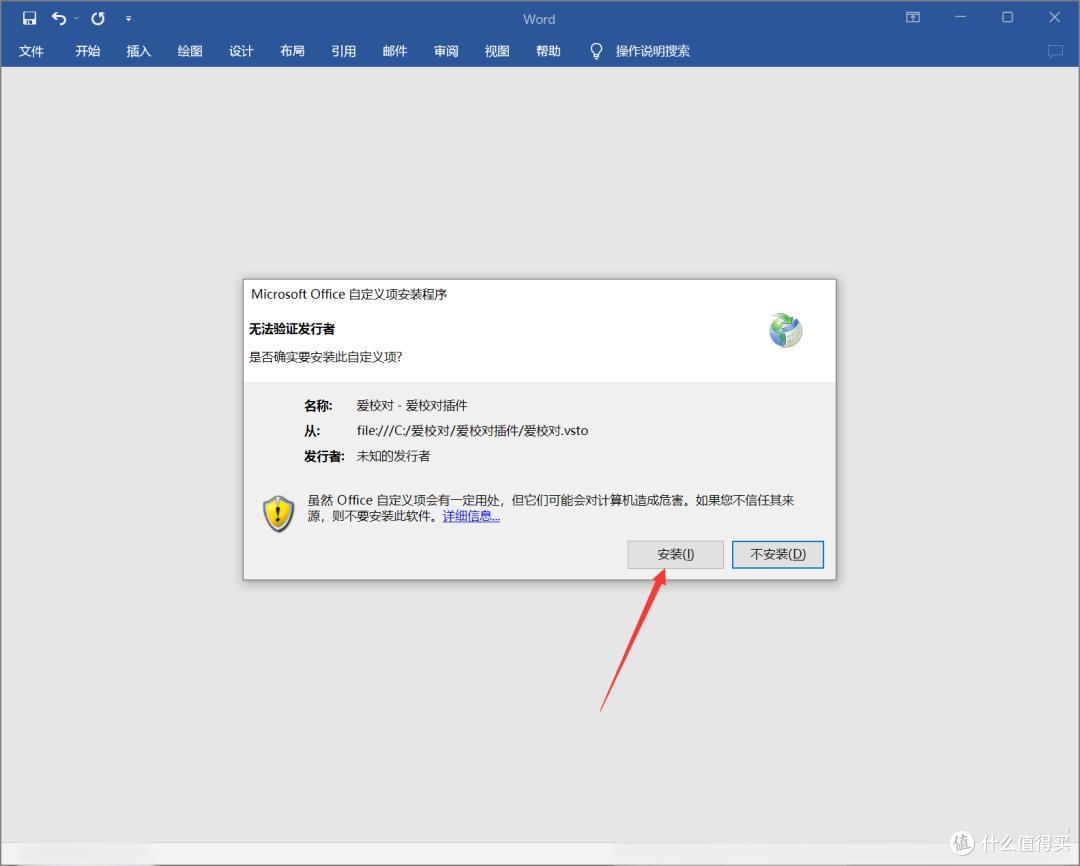Click the name text 爱校对 - 爱校对插件

(412, 405)
